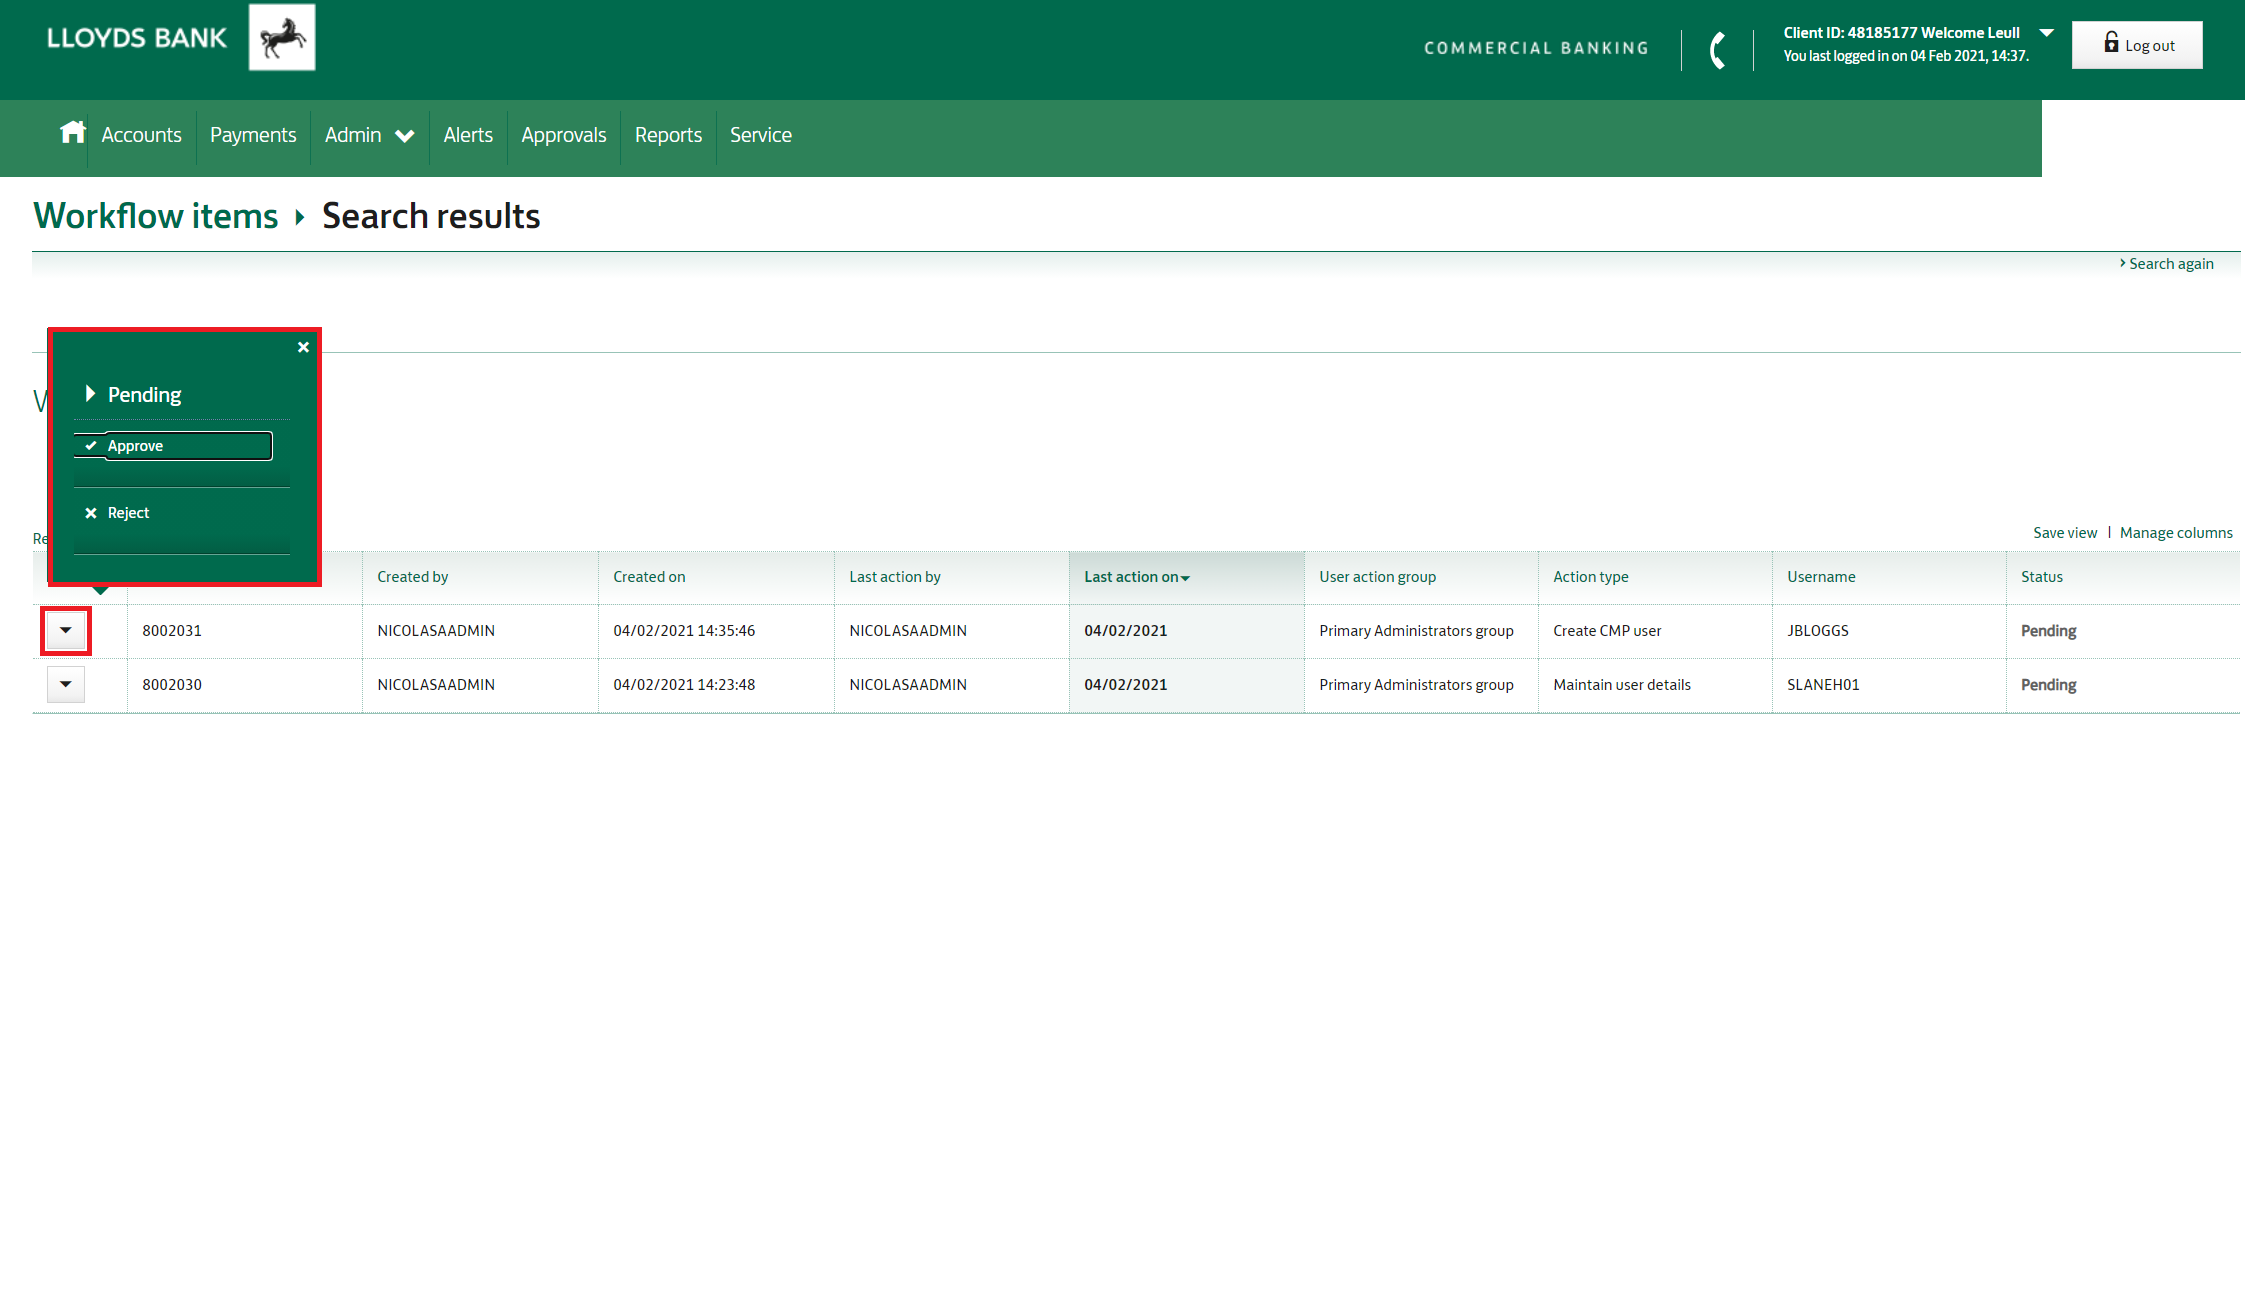The height and width of the screenshot is (1290, 2245).
Task: Click workflow ID 8002030
Action: pos(172,685)
